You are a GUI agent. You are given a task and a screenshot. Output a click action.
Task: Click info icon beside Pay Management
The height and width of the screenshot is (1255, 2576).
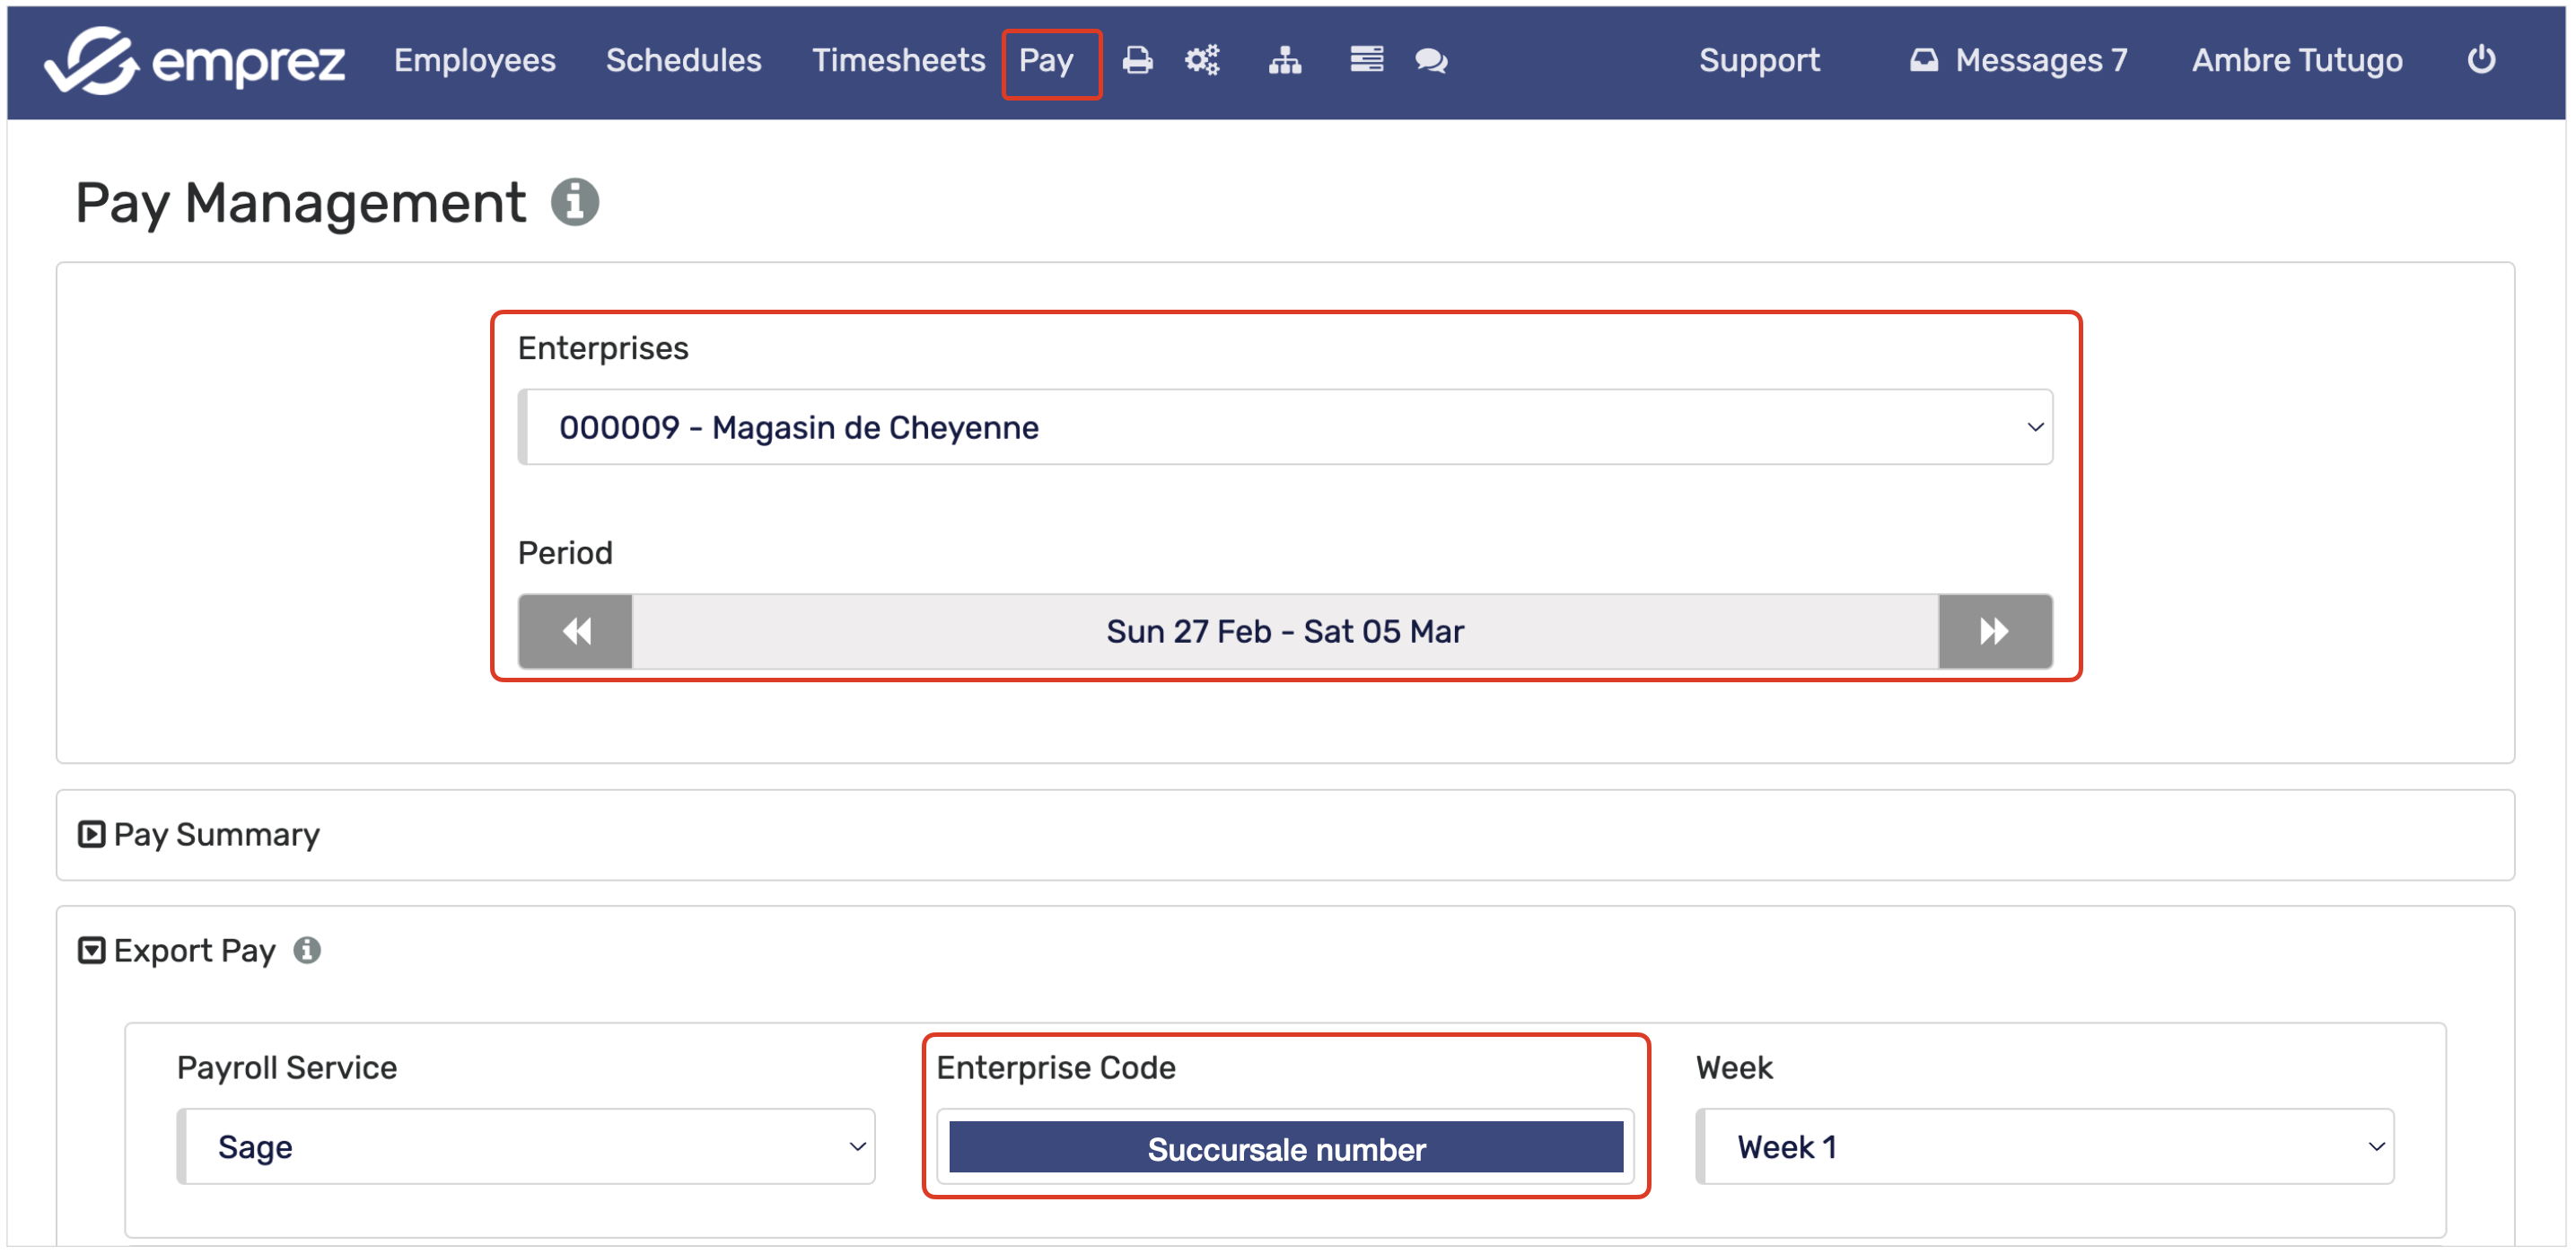point(575,203)
